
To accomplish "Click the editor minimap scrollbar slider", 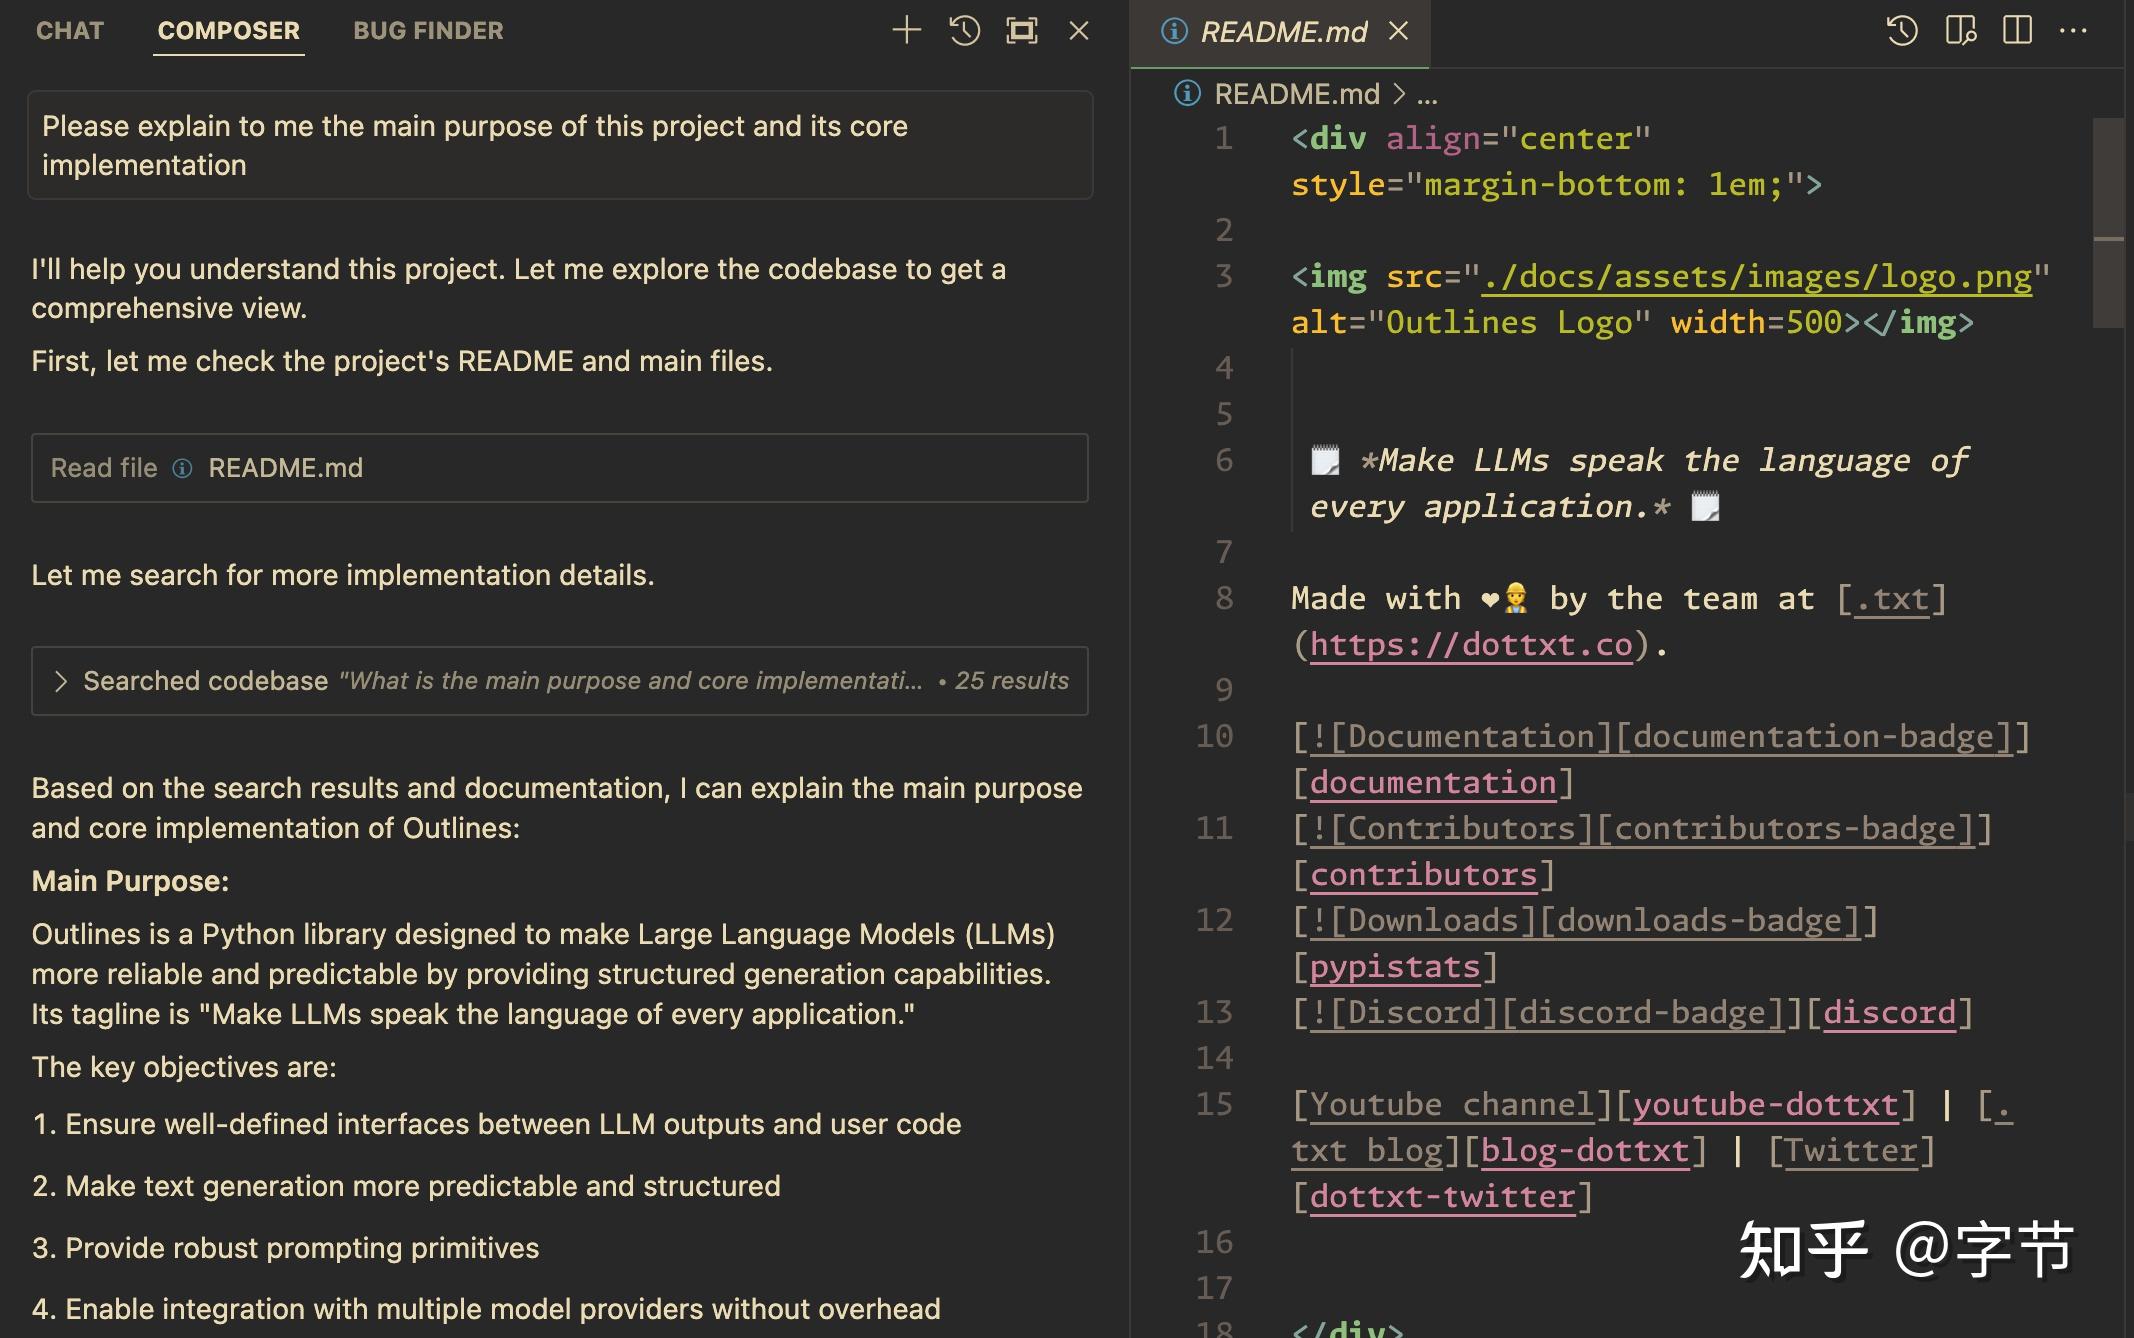I will [x=2107, y=222].
